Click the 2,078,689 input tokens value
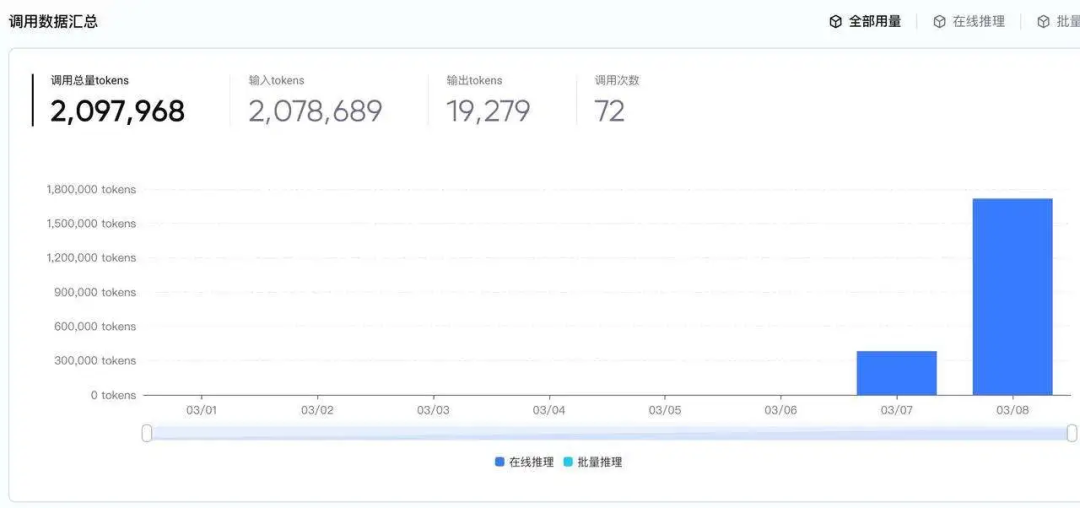The width and height of the screenshot is (1080, 508). click(x=315, y=111)
